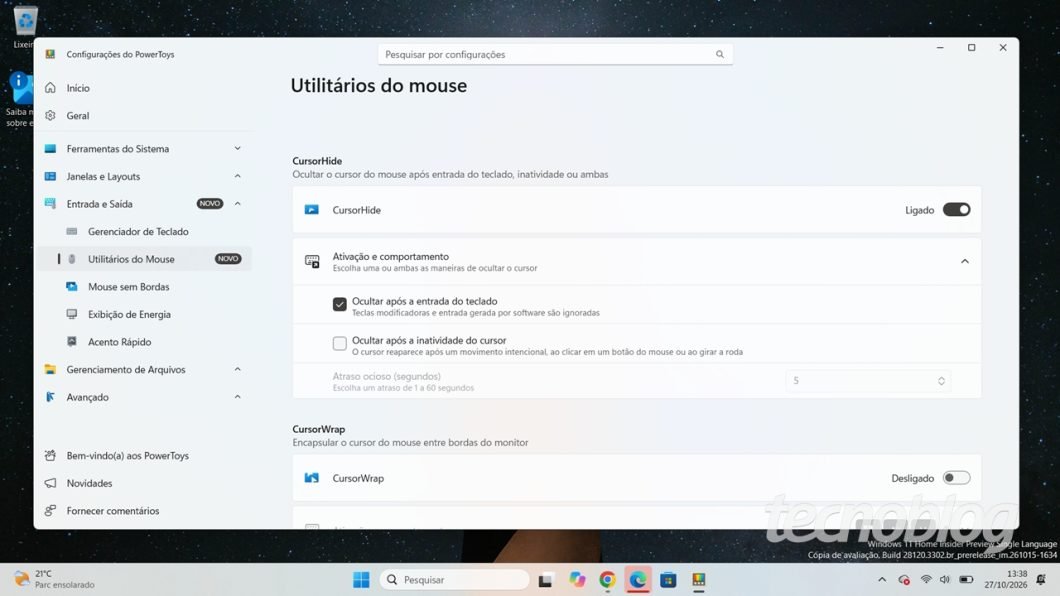The image size is (1060, 596).
Task: Collapse the Avançado section chevron
Action: (x=237, y=397)
